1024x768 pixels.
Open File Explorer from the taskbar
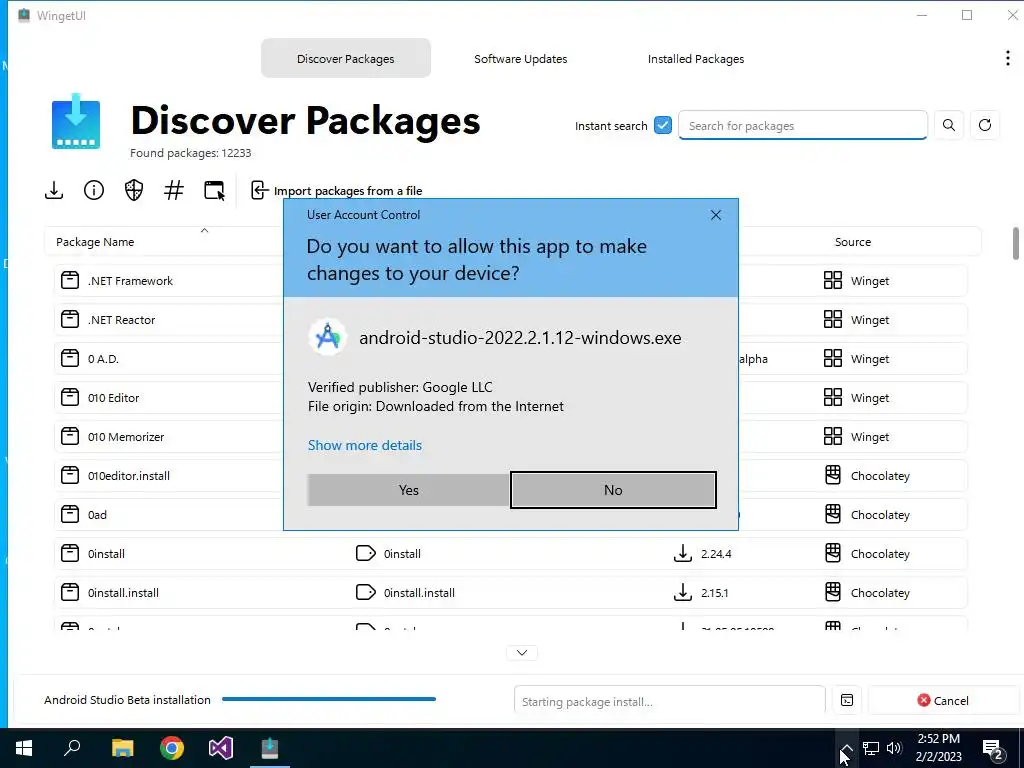click(123, 748)
